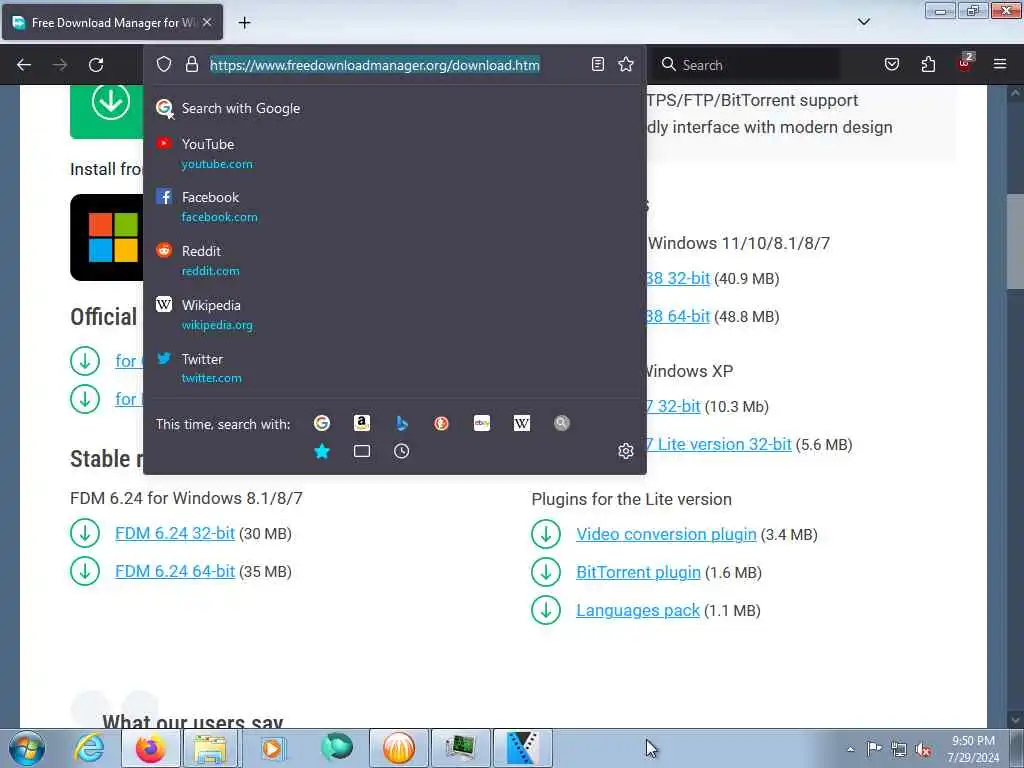1024x768 pixels.
Task: Click the network tray icon
Action: coord(899,750)
